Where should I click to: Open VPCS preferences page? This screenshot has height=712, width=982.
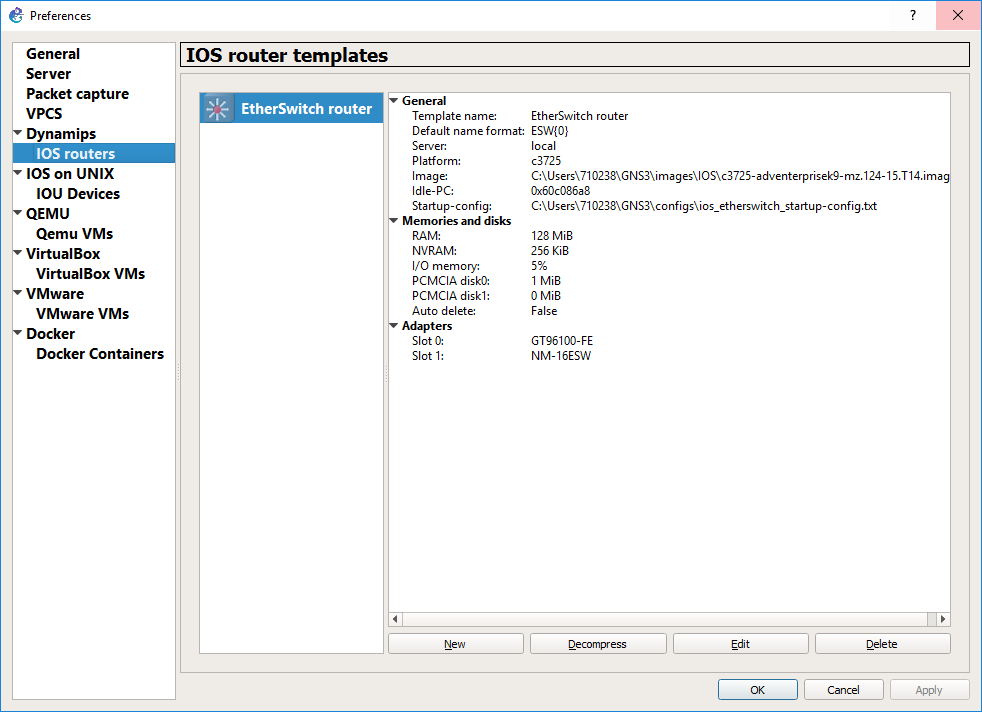[44, 114]
